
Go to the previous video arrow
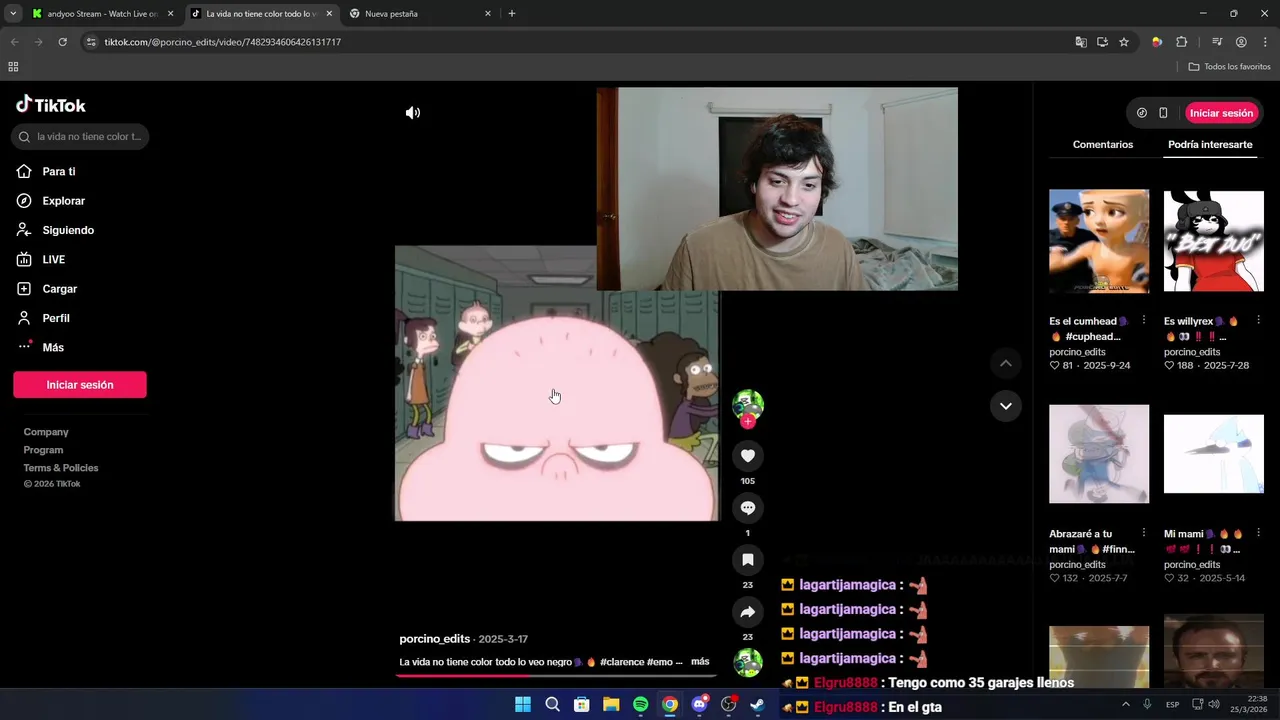point(1006,363)
